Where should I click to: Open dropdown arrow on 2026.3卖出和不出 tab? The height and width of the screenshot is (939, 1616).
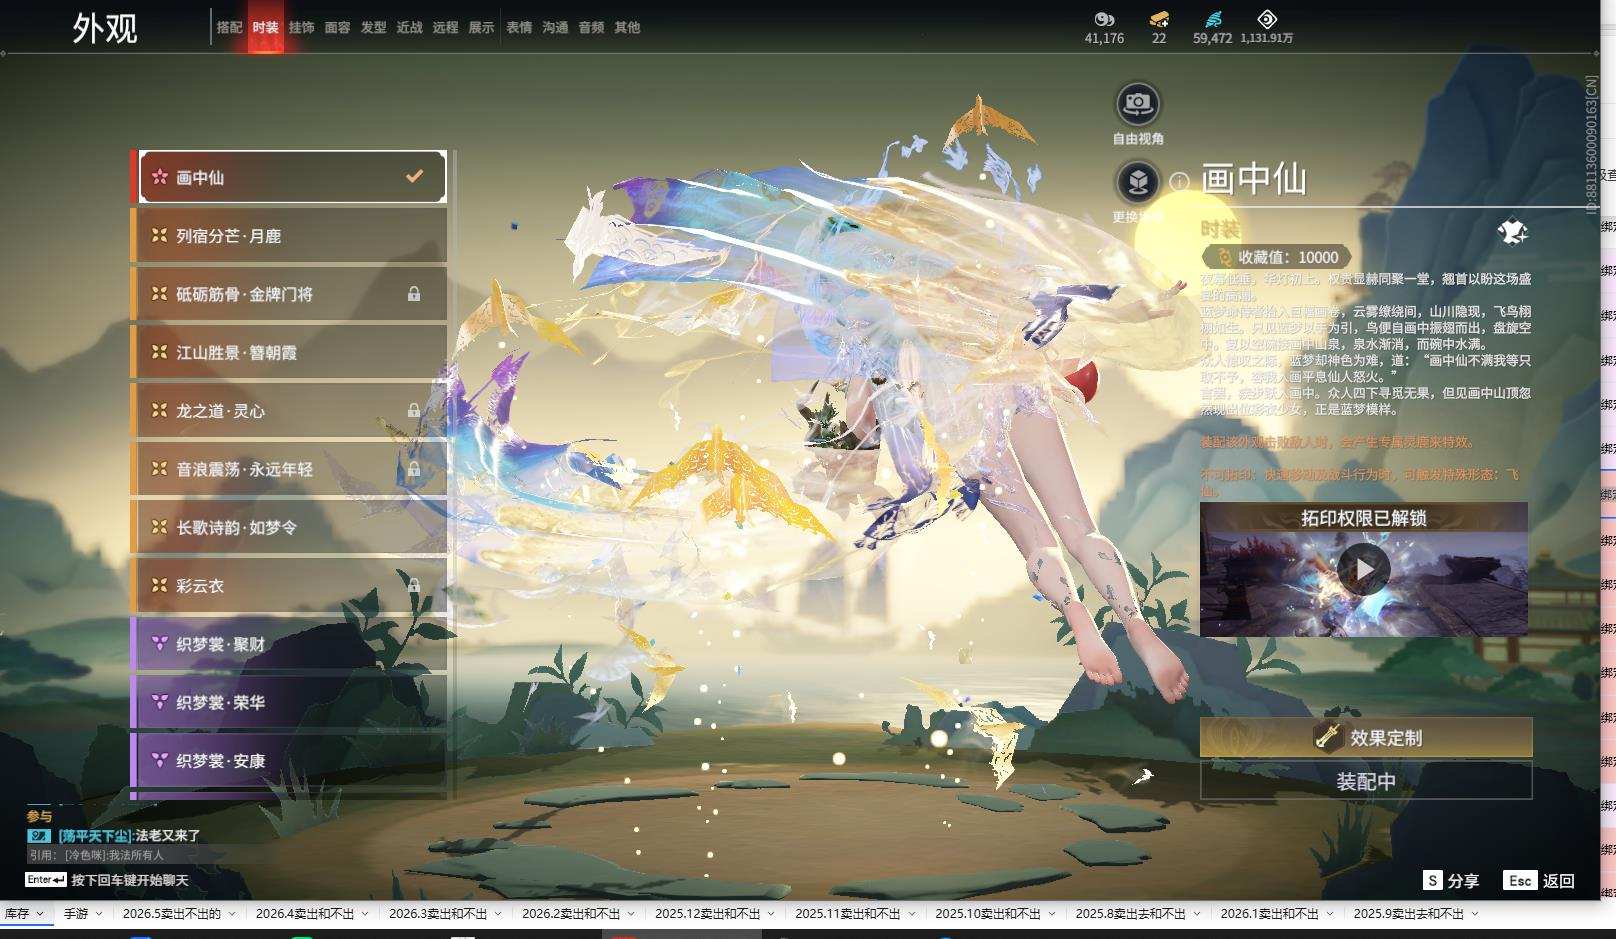coord(497,914)
